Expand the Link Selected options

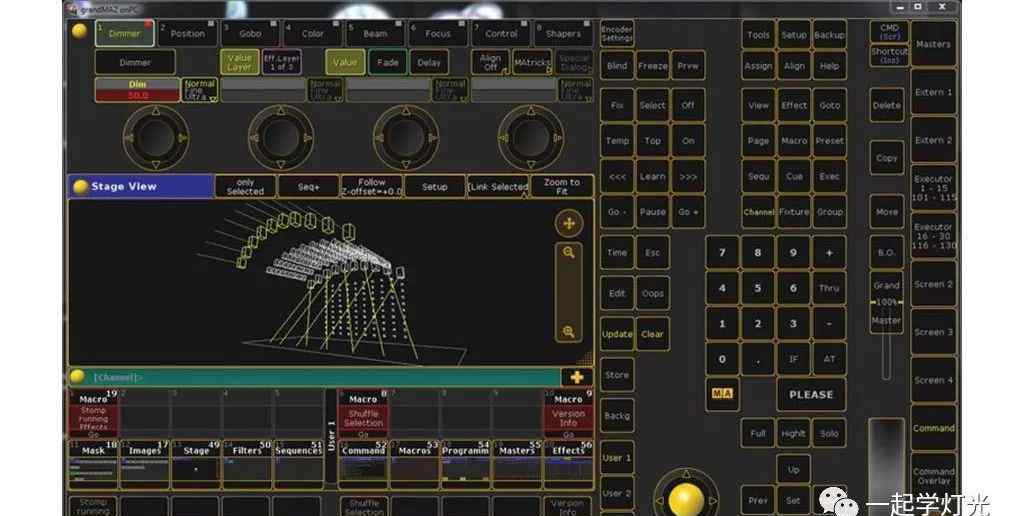(x=498, y=187)
